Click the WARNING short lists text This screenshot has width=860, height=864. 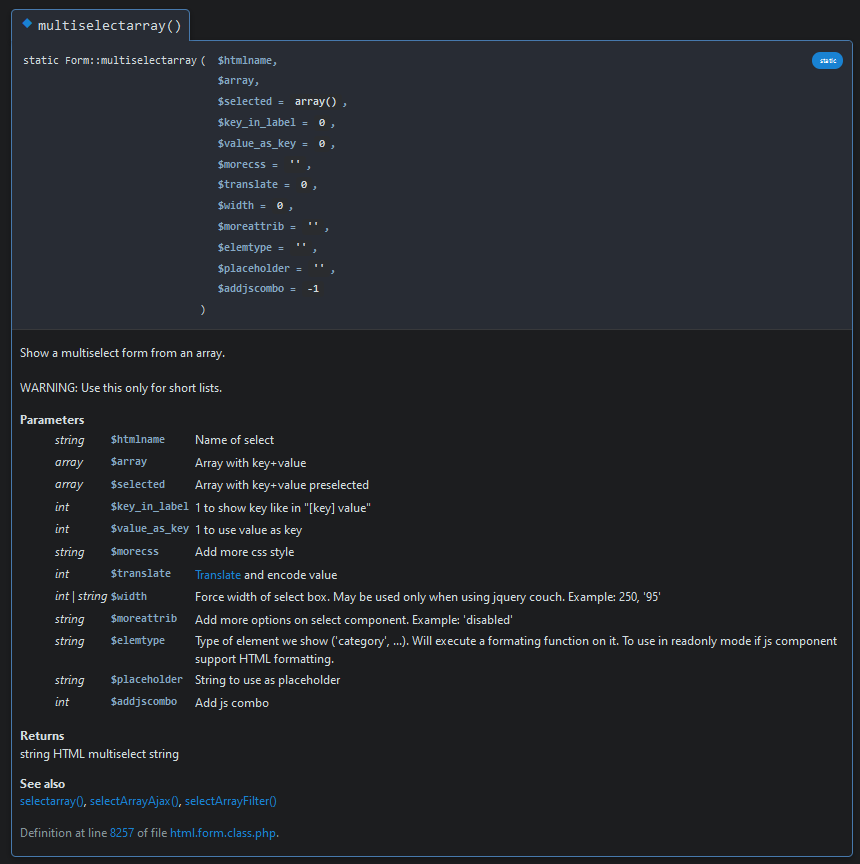pyautogui.click(x=121, y=388)
